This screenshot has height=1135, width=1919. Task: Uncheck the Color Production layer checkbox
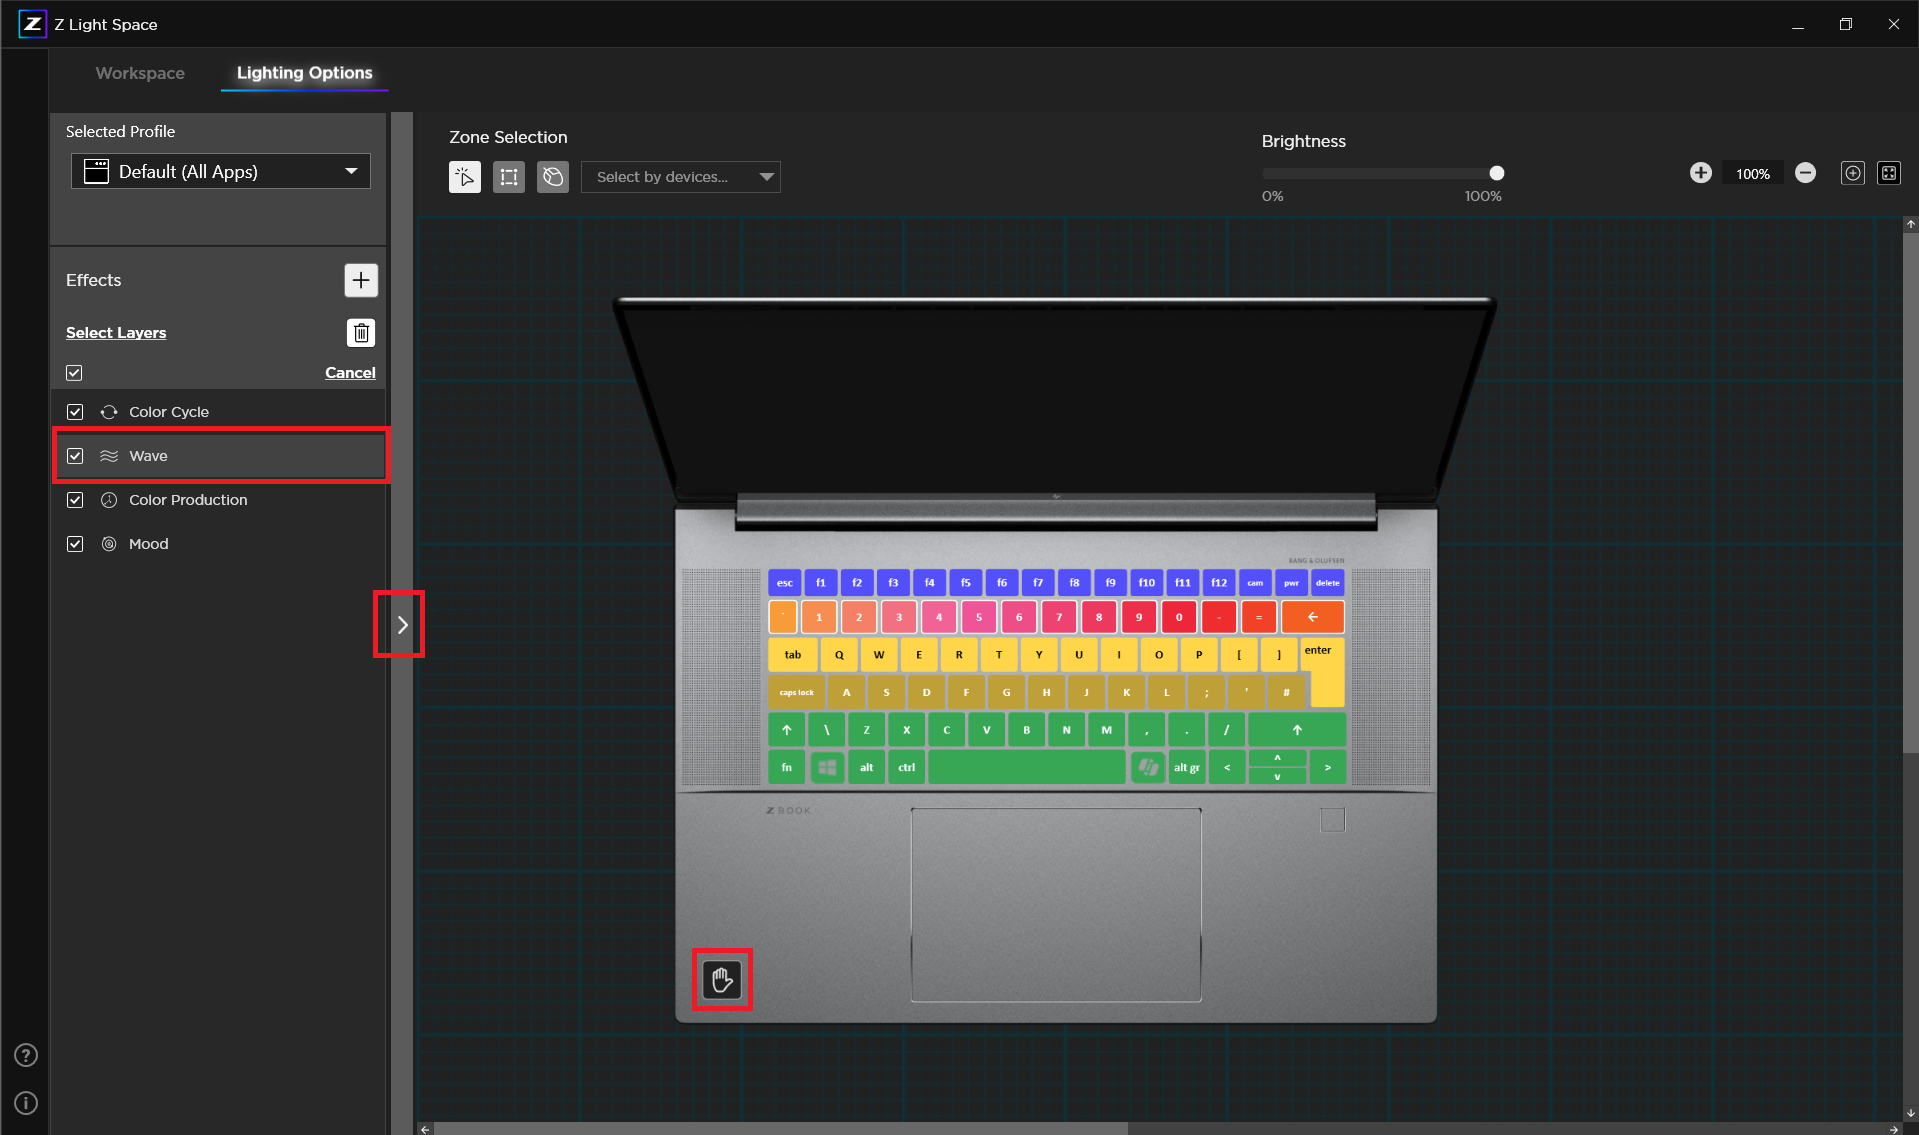[x=75, y=500]
